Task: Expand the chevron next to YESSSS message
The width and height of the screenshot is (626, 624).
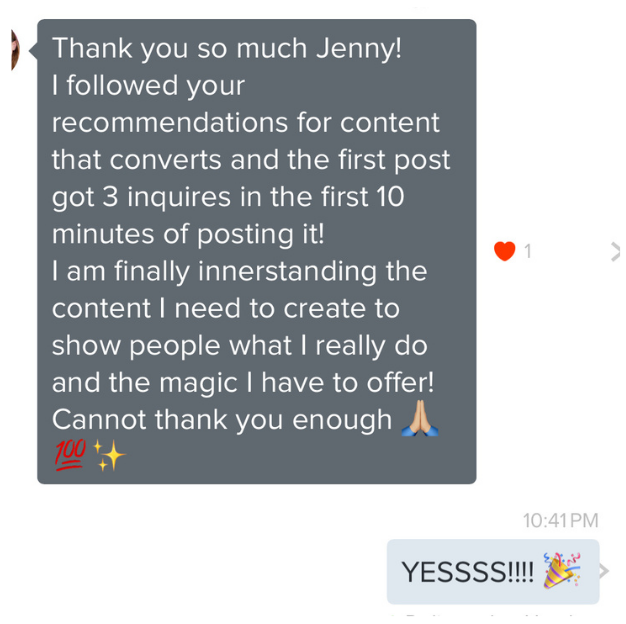Action: 604,571
